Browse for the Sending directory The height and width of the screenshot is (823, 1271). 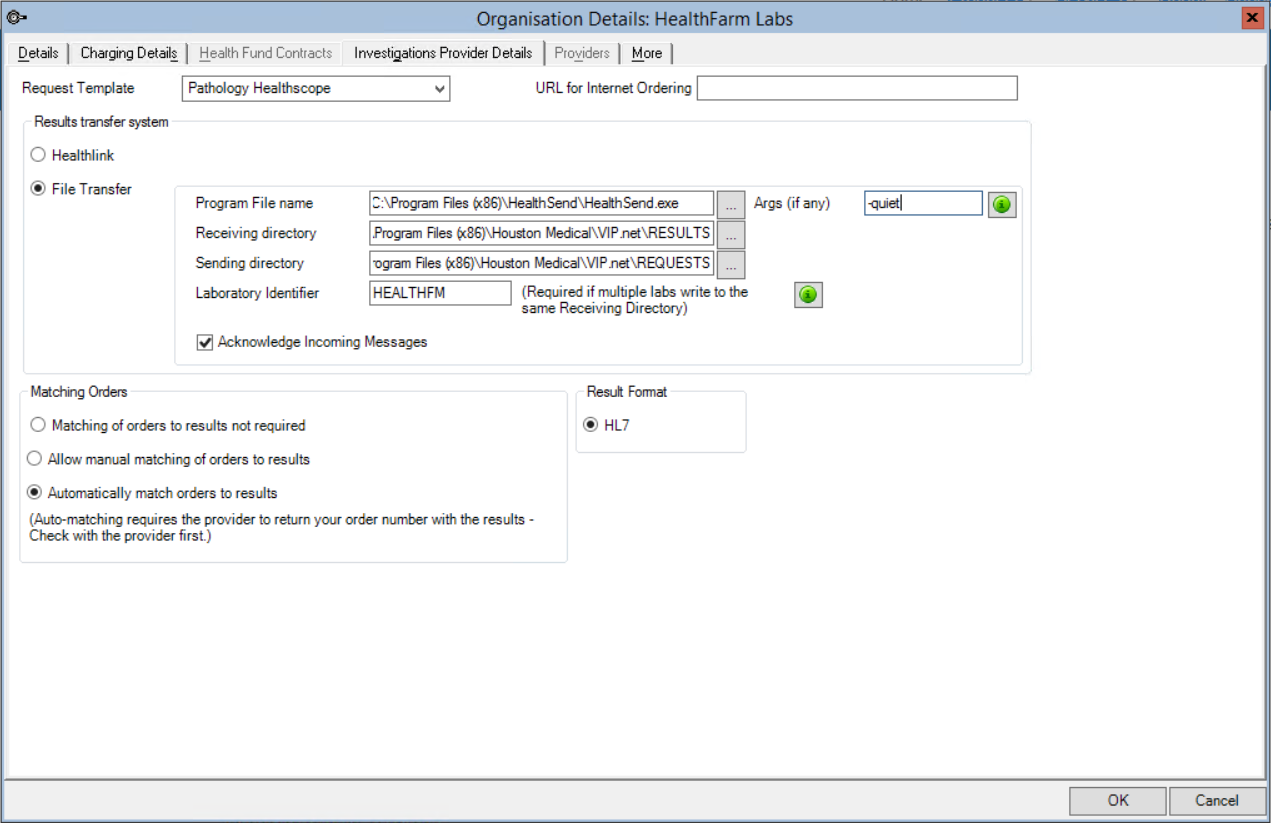[731, 264]
